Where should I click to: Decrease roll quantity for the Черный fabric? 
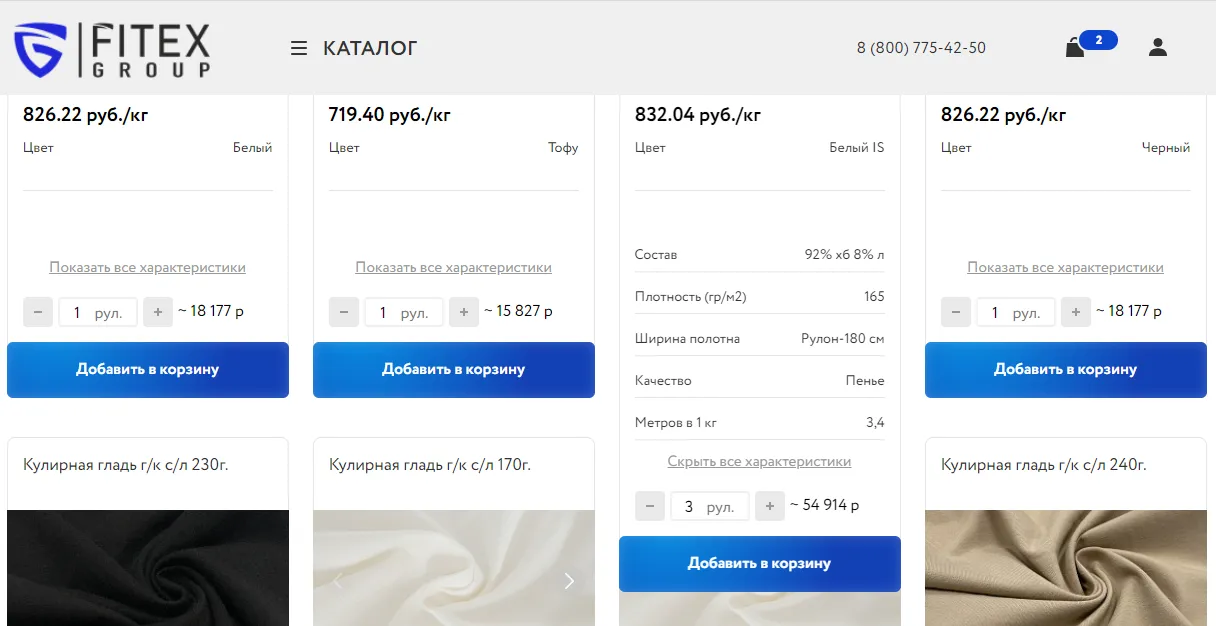pos(956,312)
